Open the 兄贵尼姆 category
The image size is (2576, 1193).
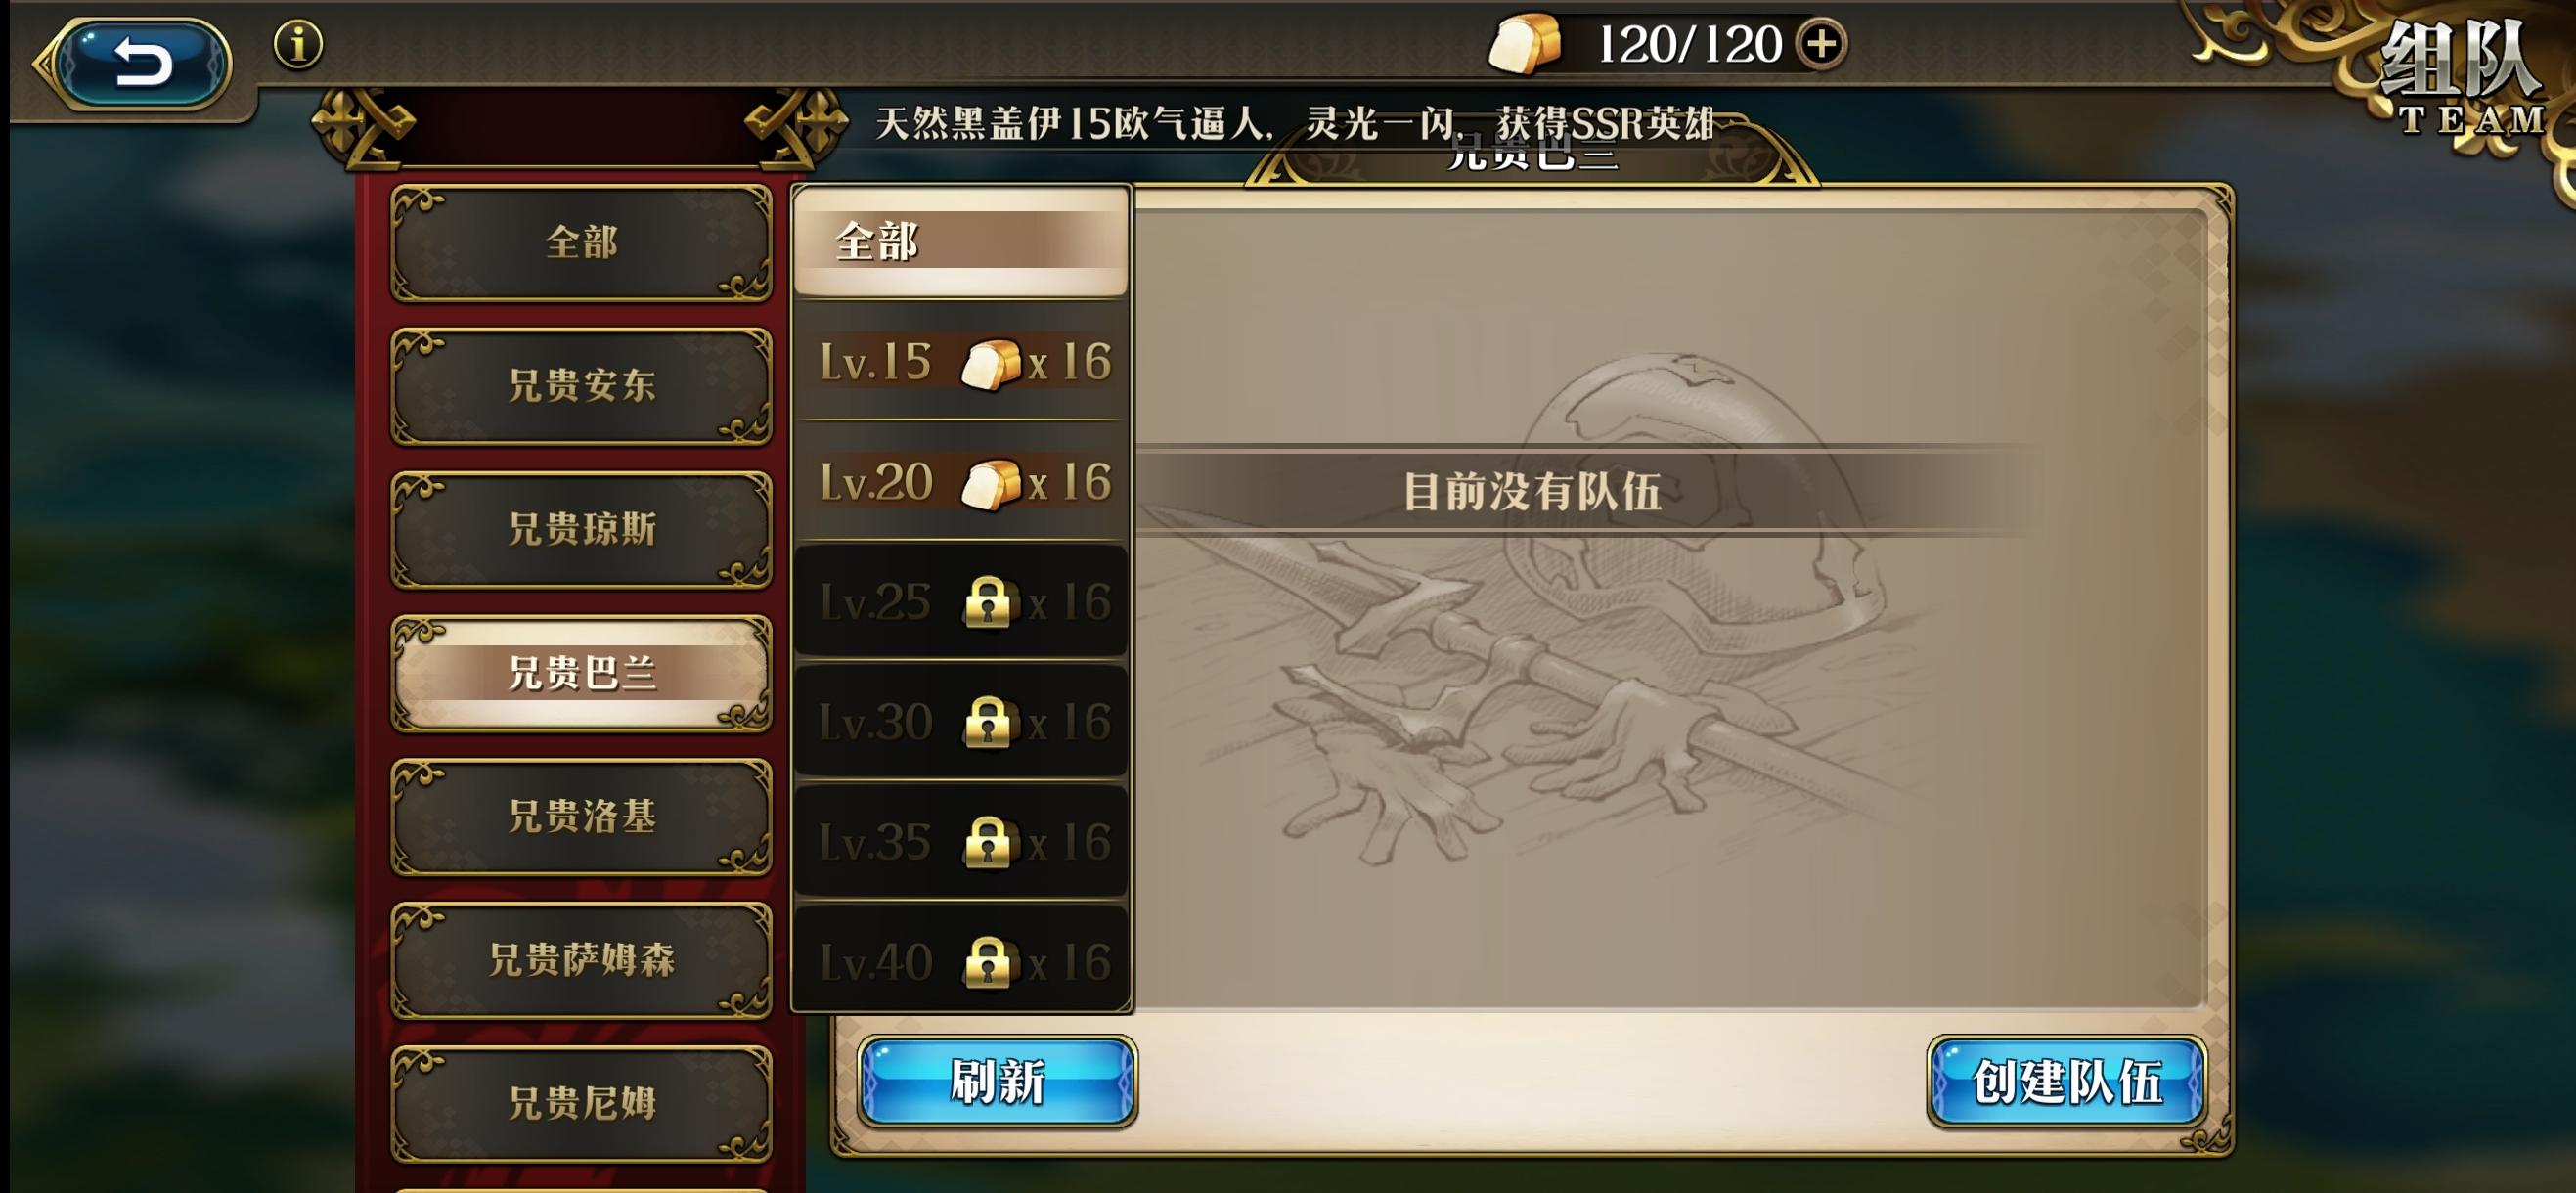point(581,1103)
